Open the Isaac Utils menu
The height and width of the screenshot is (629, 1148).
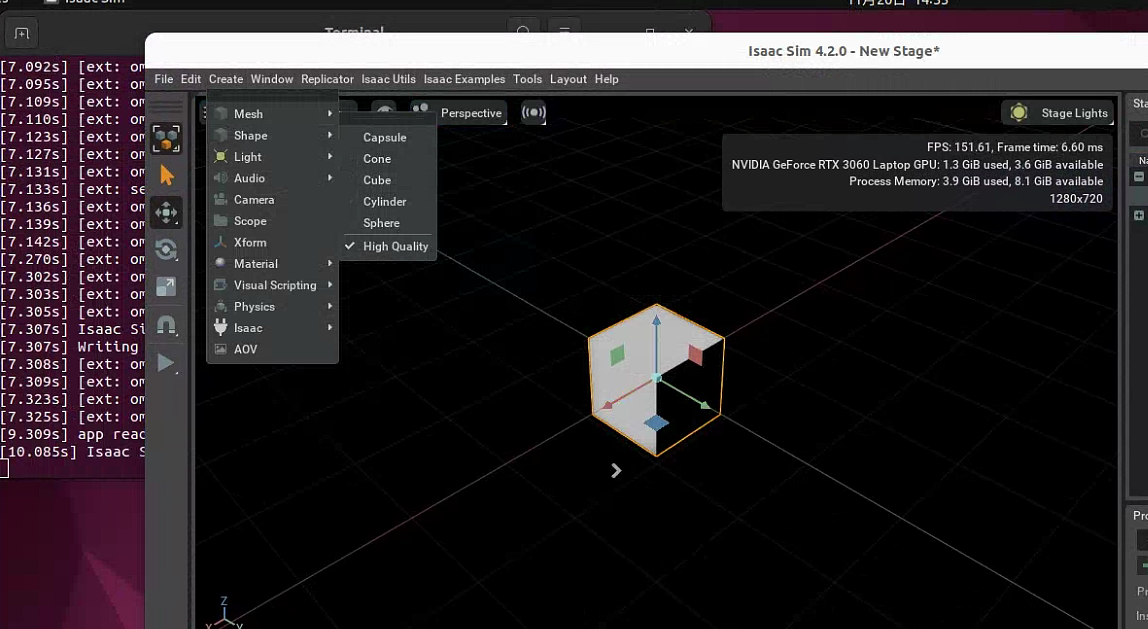(x=388, y=79)
